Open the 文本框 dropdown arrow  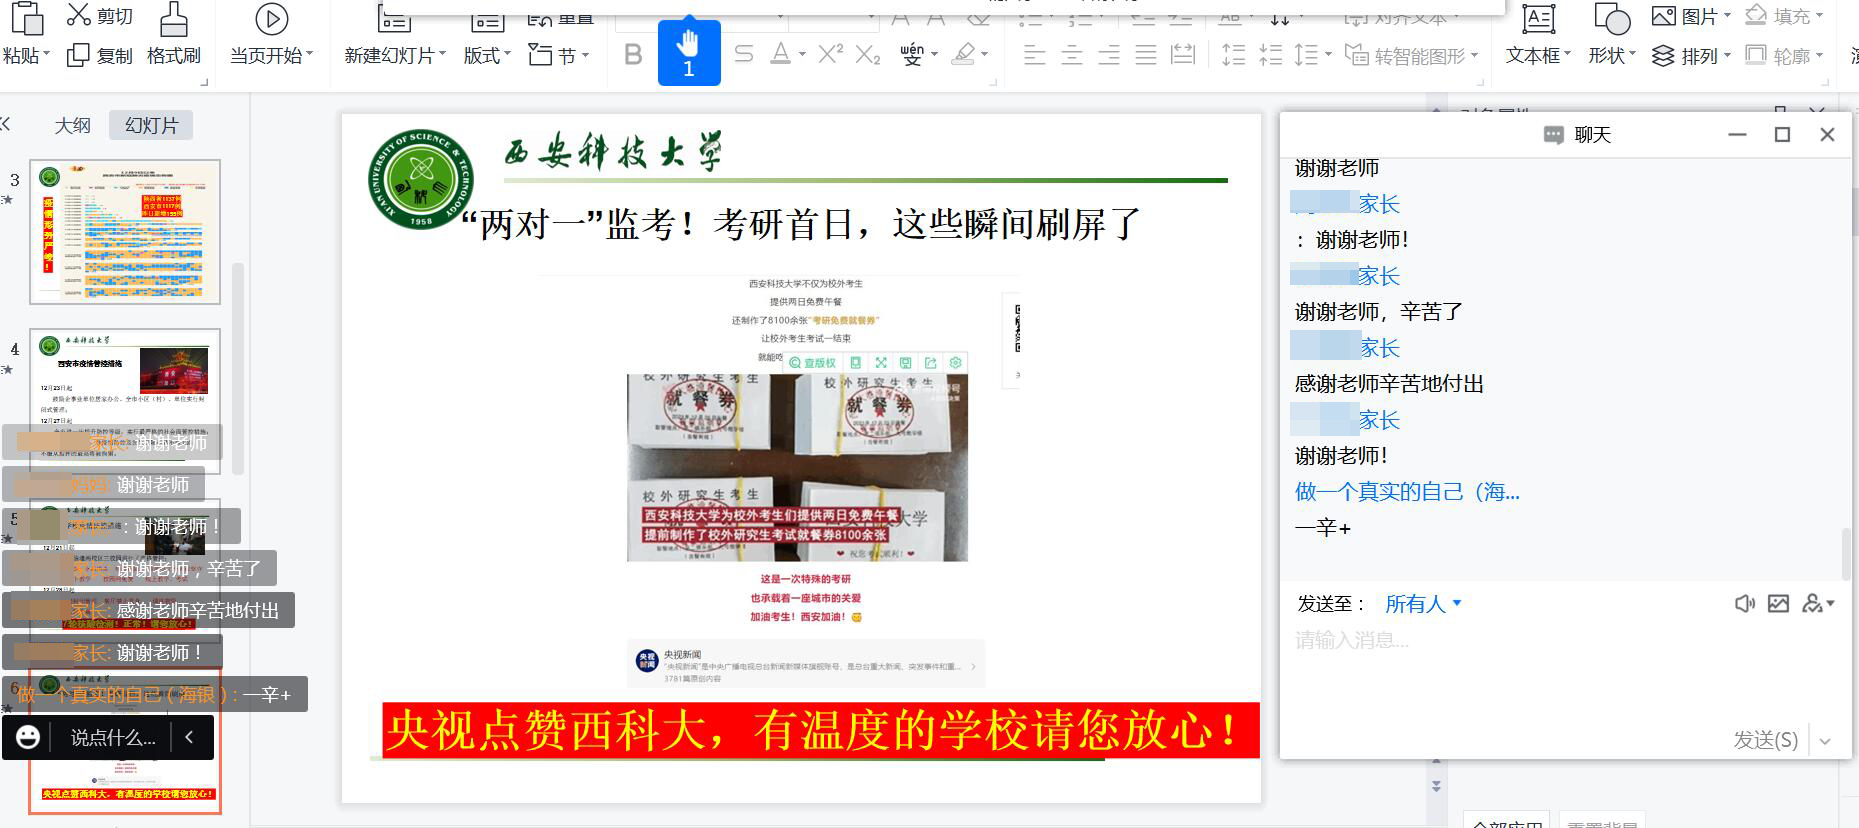tap(1567, 56)
